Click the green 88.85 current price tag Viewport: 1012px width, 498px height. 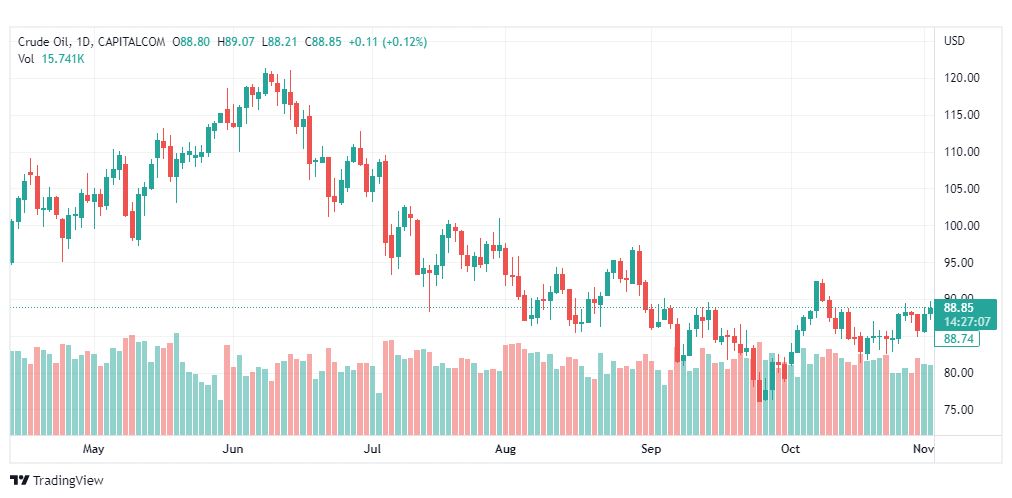(963, 308)
